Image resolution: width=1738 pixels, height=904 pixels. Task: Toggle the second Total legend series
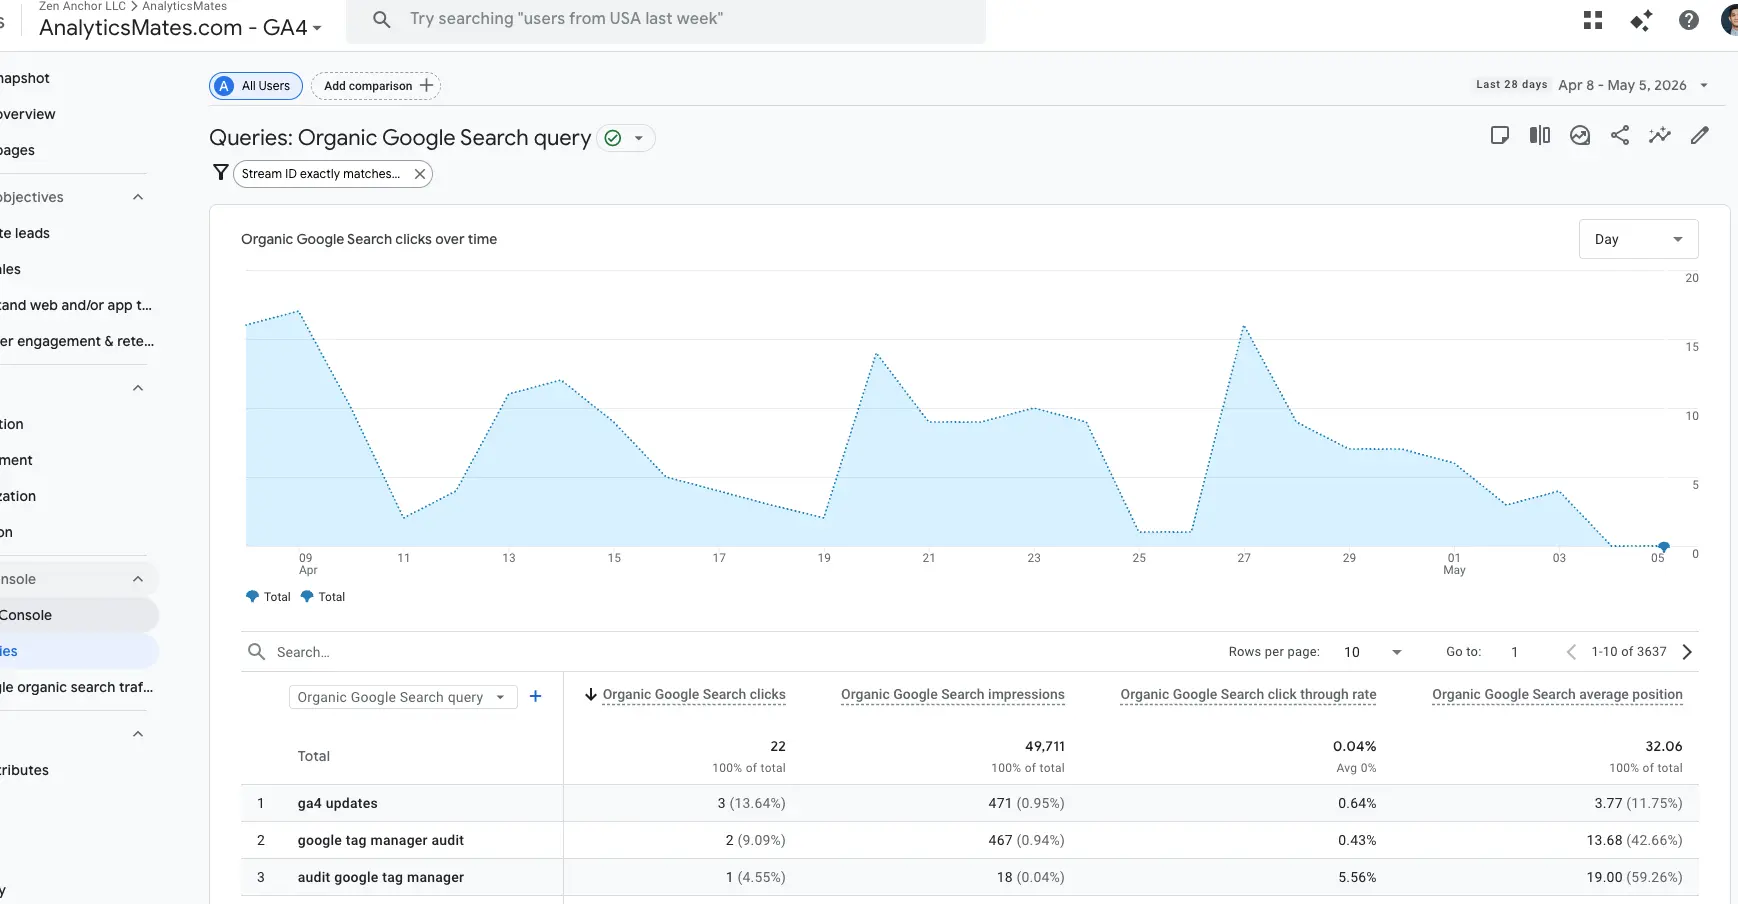pyautogui.click(x=323, y=597)
